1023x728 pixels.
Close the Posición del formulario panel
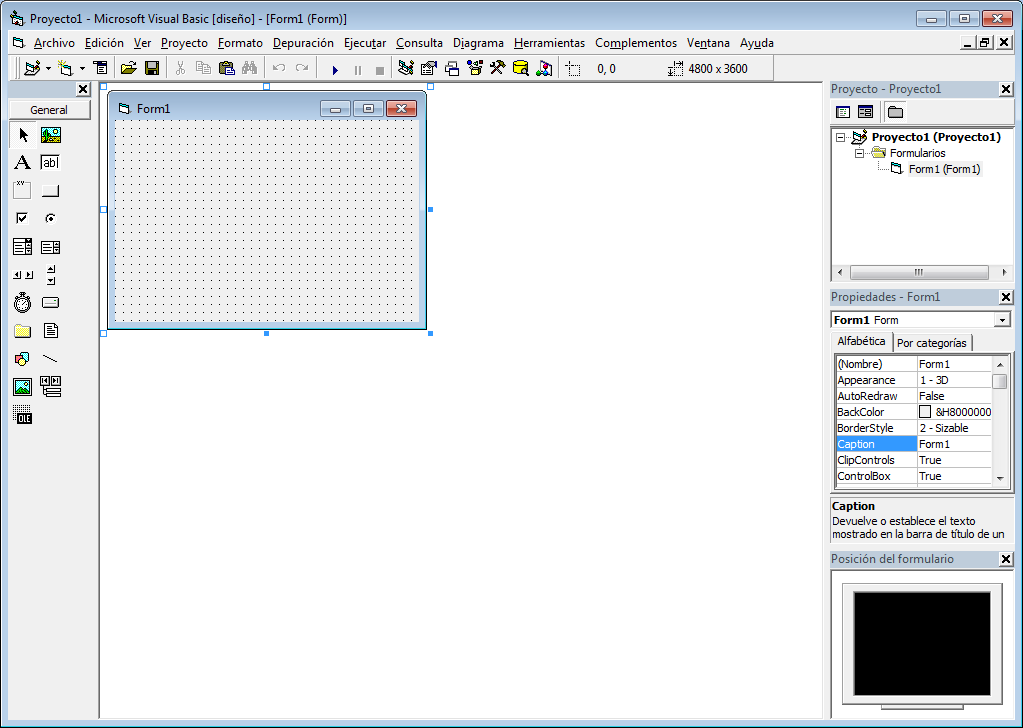(1005, 559)
